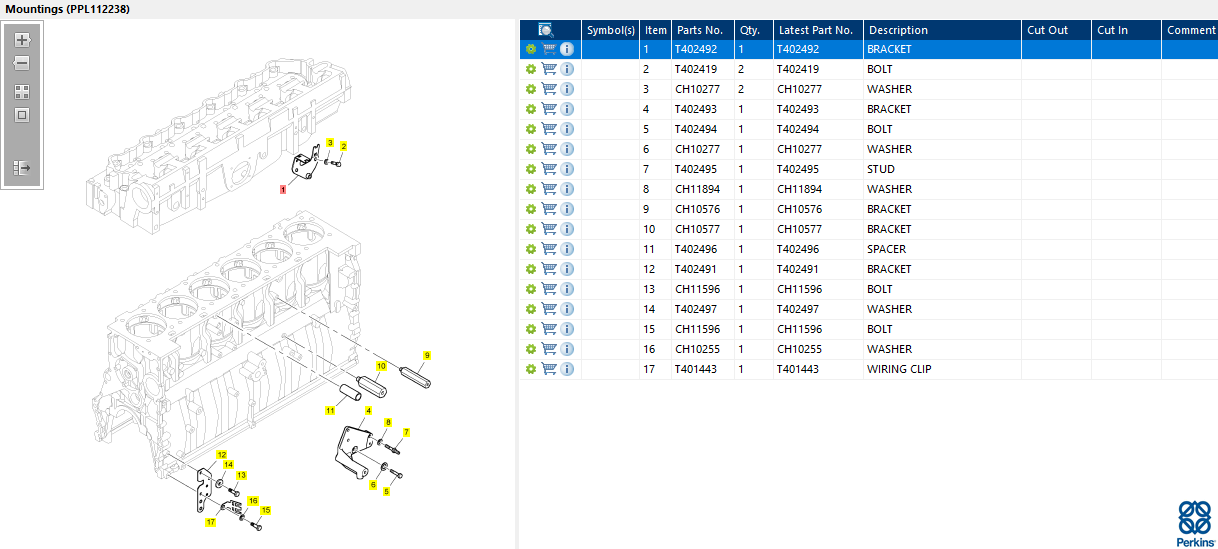Add item 14 WASHER T402497 to cart

tap(549, 309)
